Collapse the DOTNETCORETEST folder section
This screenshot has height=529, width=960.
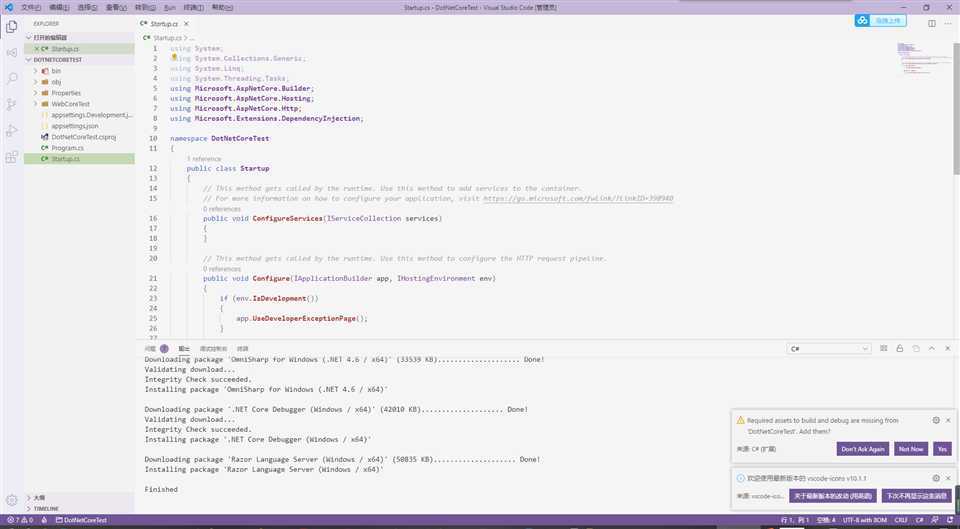pyautogui.click(x=80, y=60)
